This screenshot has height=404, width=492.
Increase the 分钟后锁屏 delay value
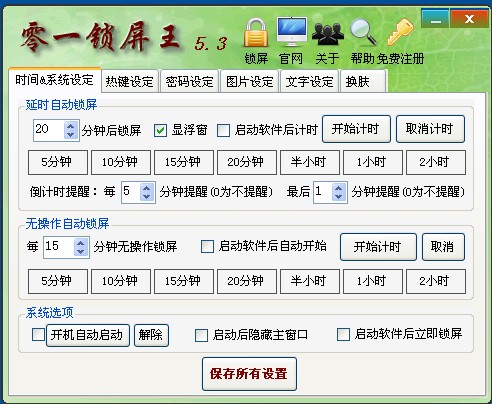click(x=71, y=126)
